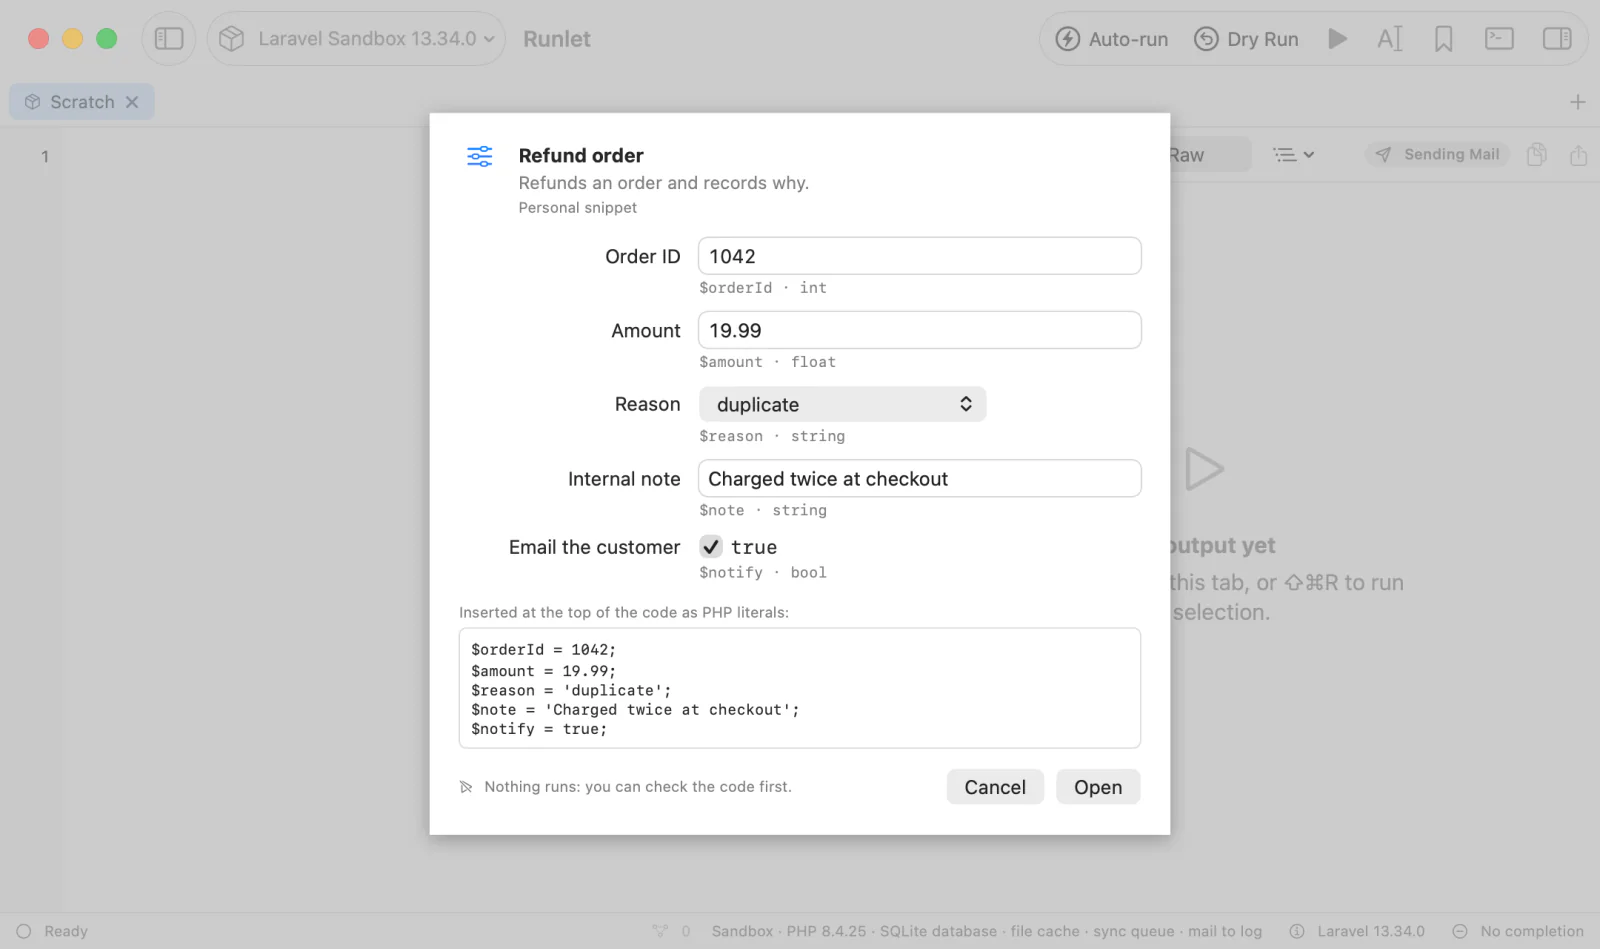
Task: Open the Laravel Sandbox 13.34.0 project dropdown
Action: coord(356,39)
